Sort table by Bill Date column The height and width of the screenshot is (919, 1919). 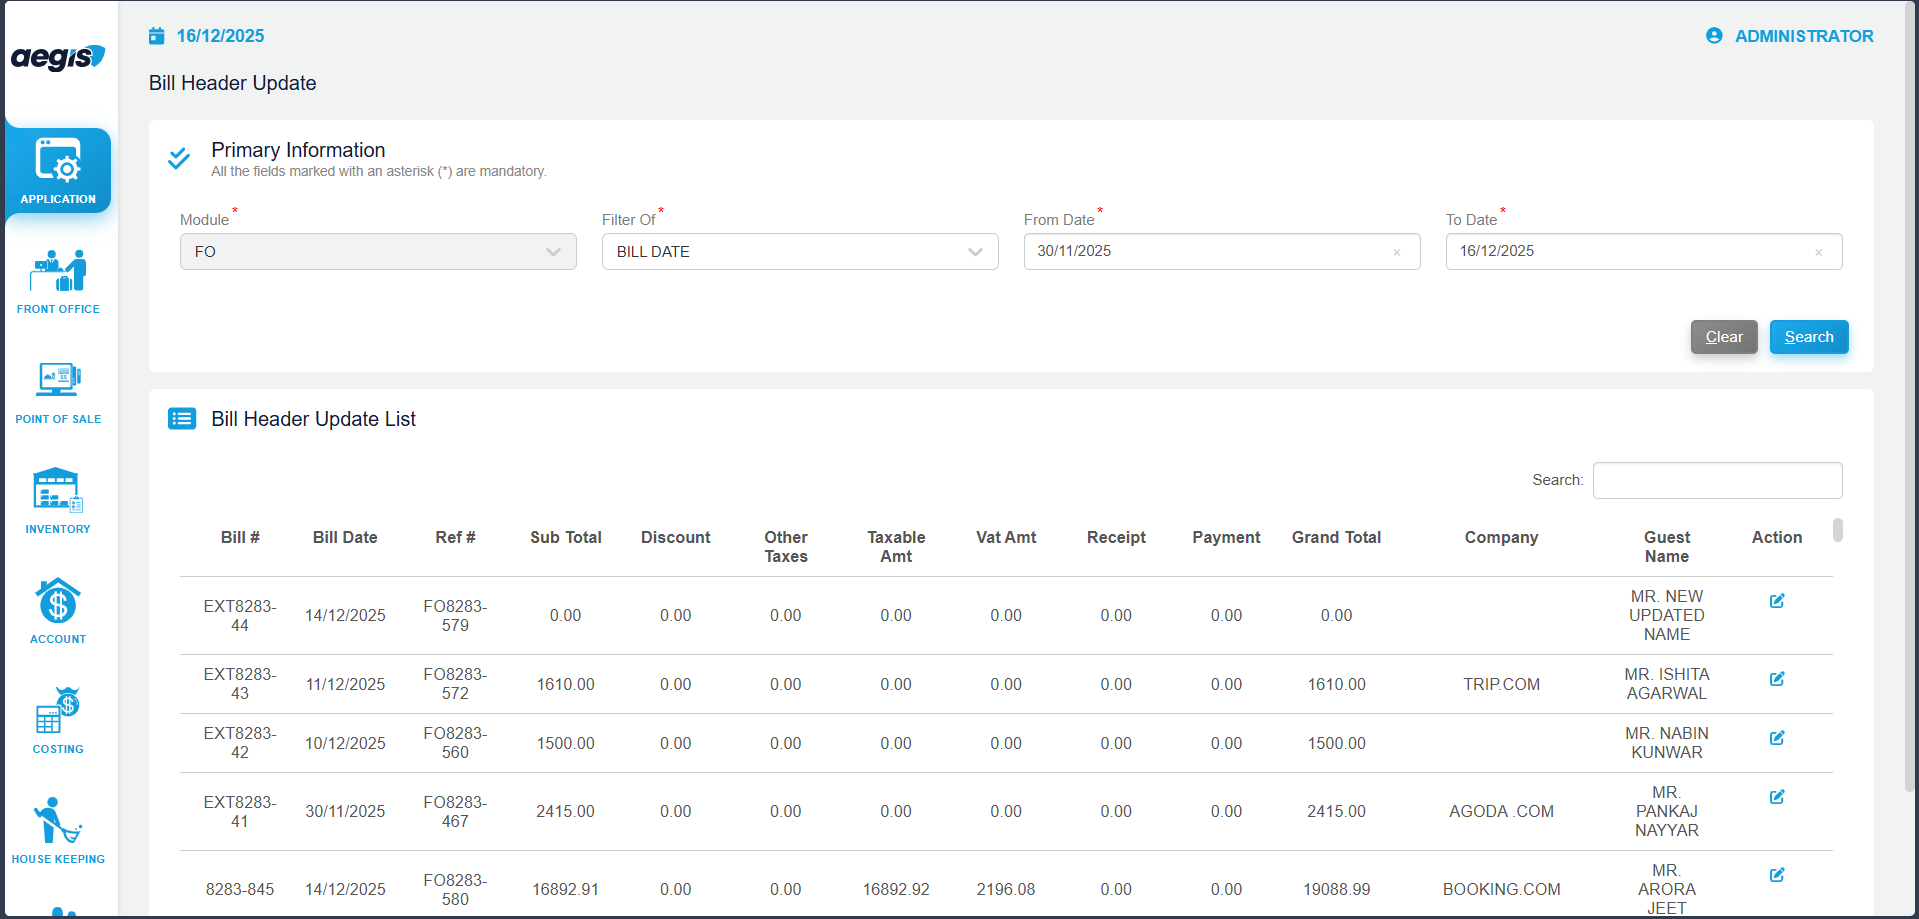(x=345, y=538)
